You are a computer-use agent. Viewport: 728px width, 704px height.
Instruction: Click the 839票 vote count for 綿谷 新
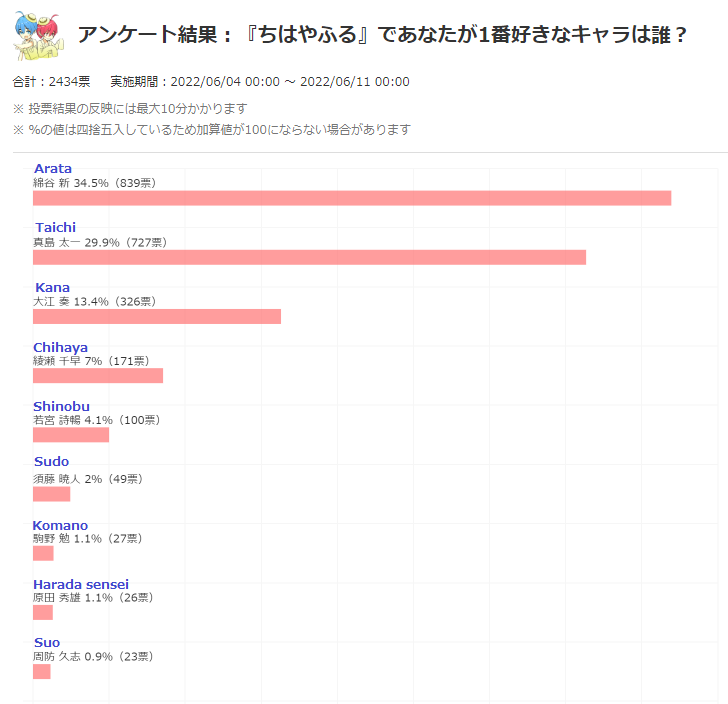click(132, 183)
